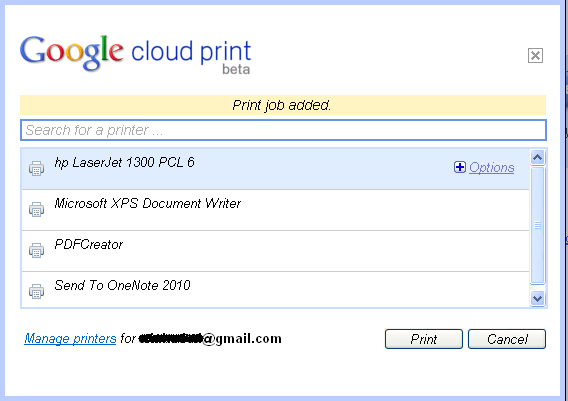Viewport: 568px width, 401px height.
Task: Click the Cancel button
Action: pyautogui.click(x=507, y=339)
